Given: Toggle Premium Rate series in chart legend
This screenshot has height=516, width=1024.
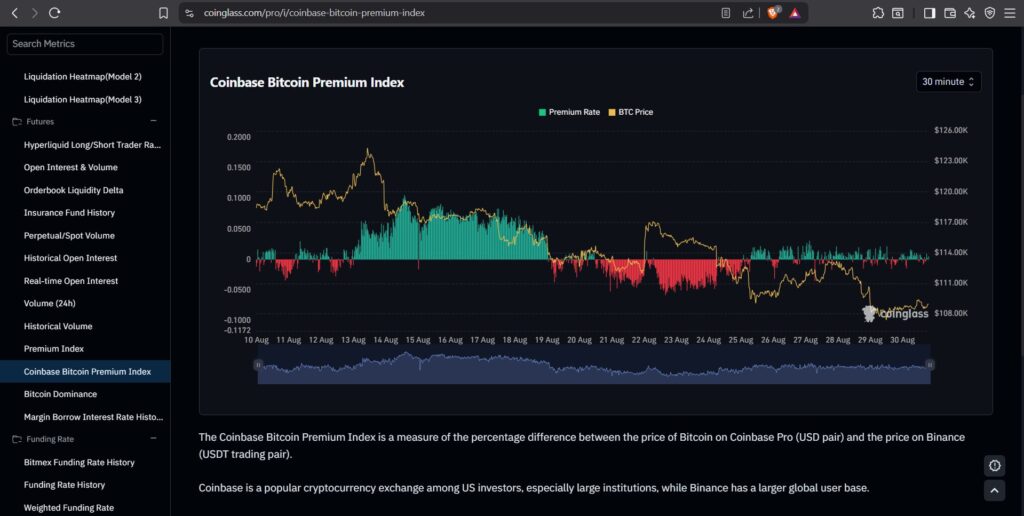Looking at the screenshot, I should click(569, 112).
